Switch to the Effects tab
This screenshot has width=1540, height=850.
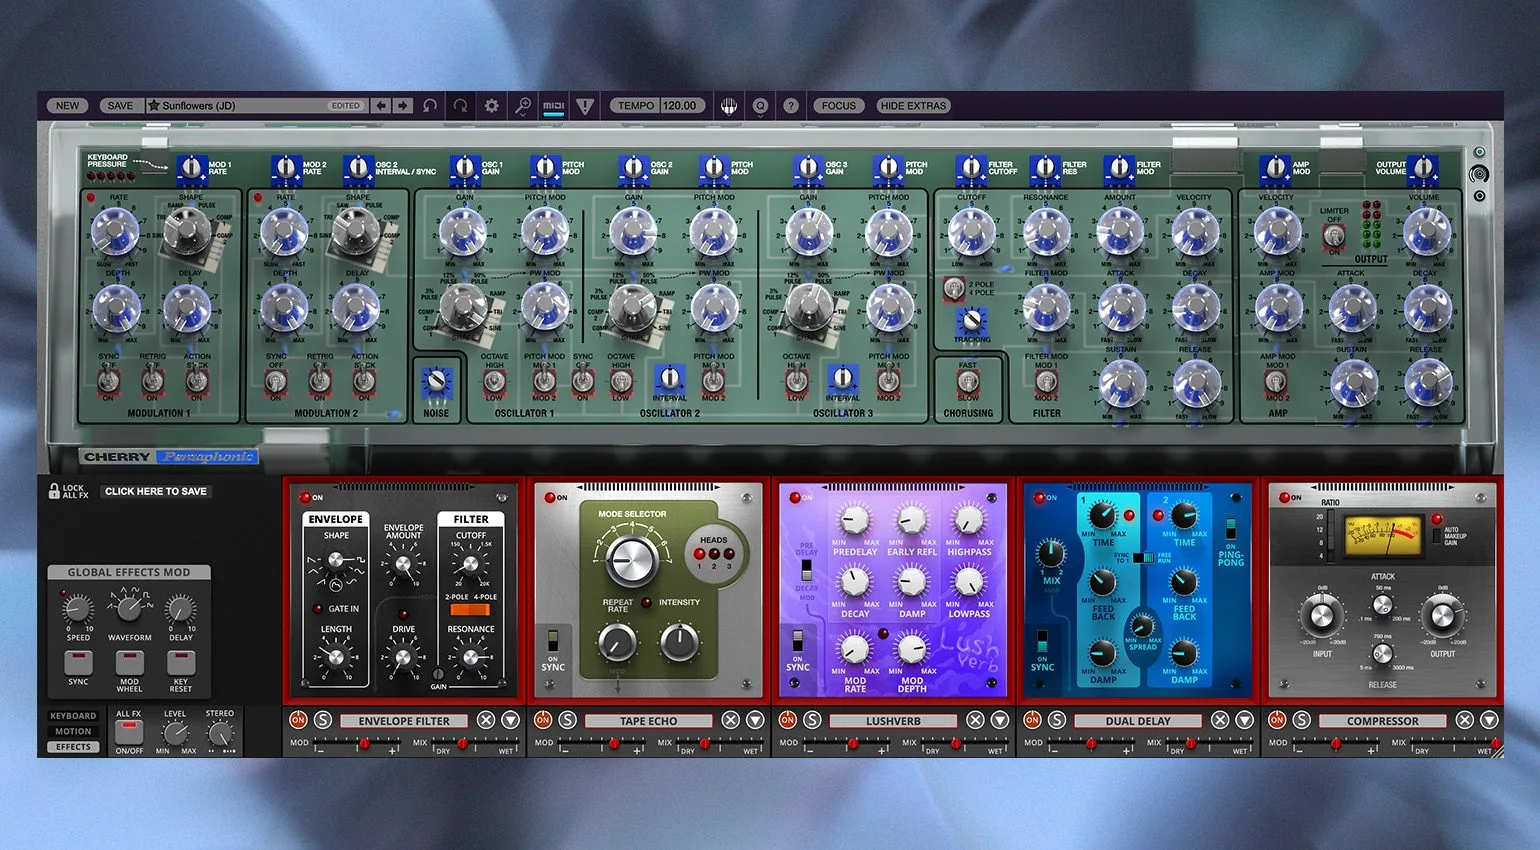(73, 747)
